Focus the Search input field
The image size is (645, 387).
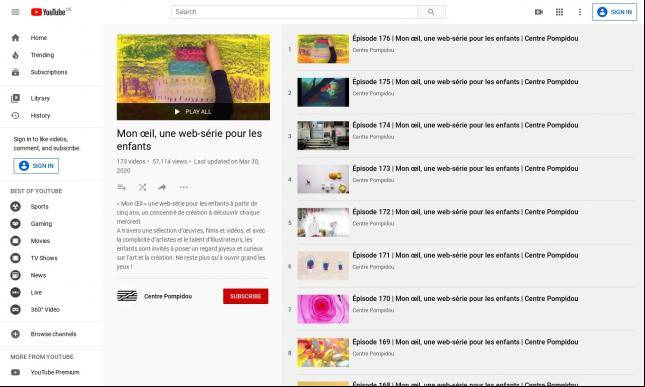point(295,12)
